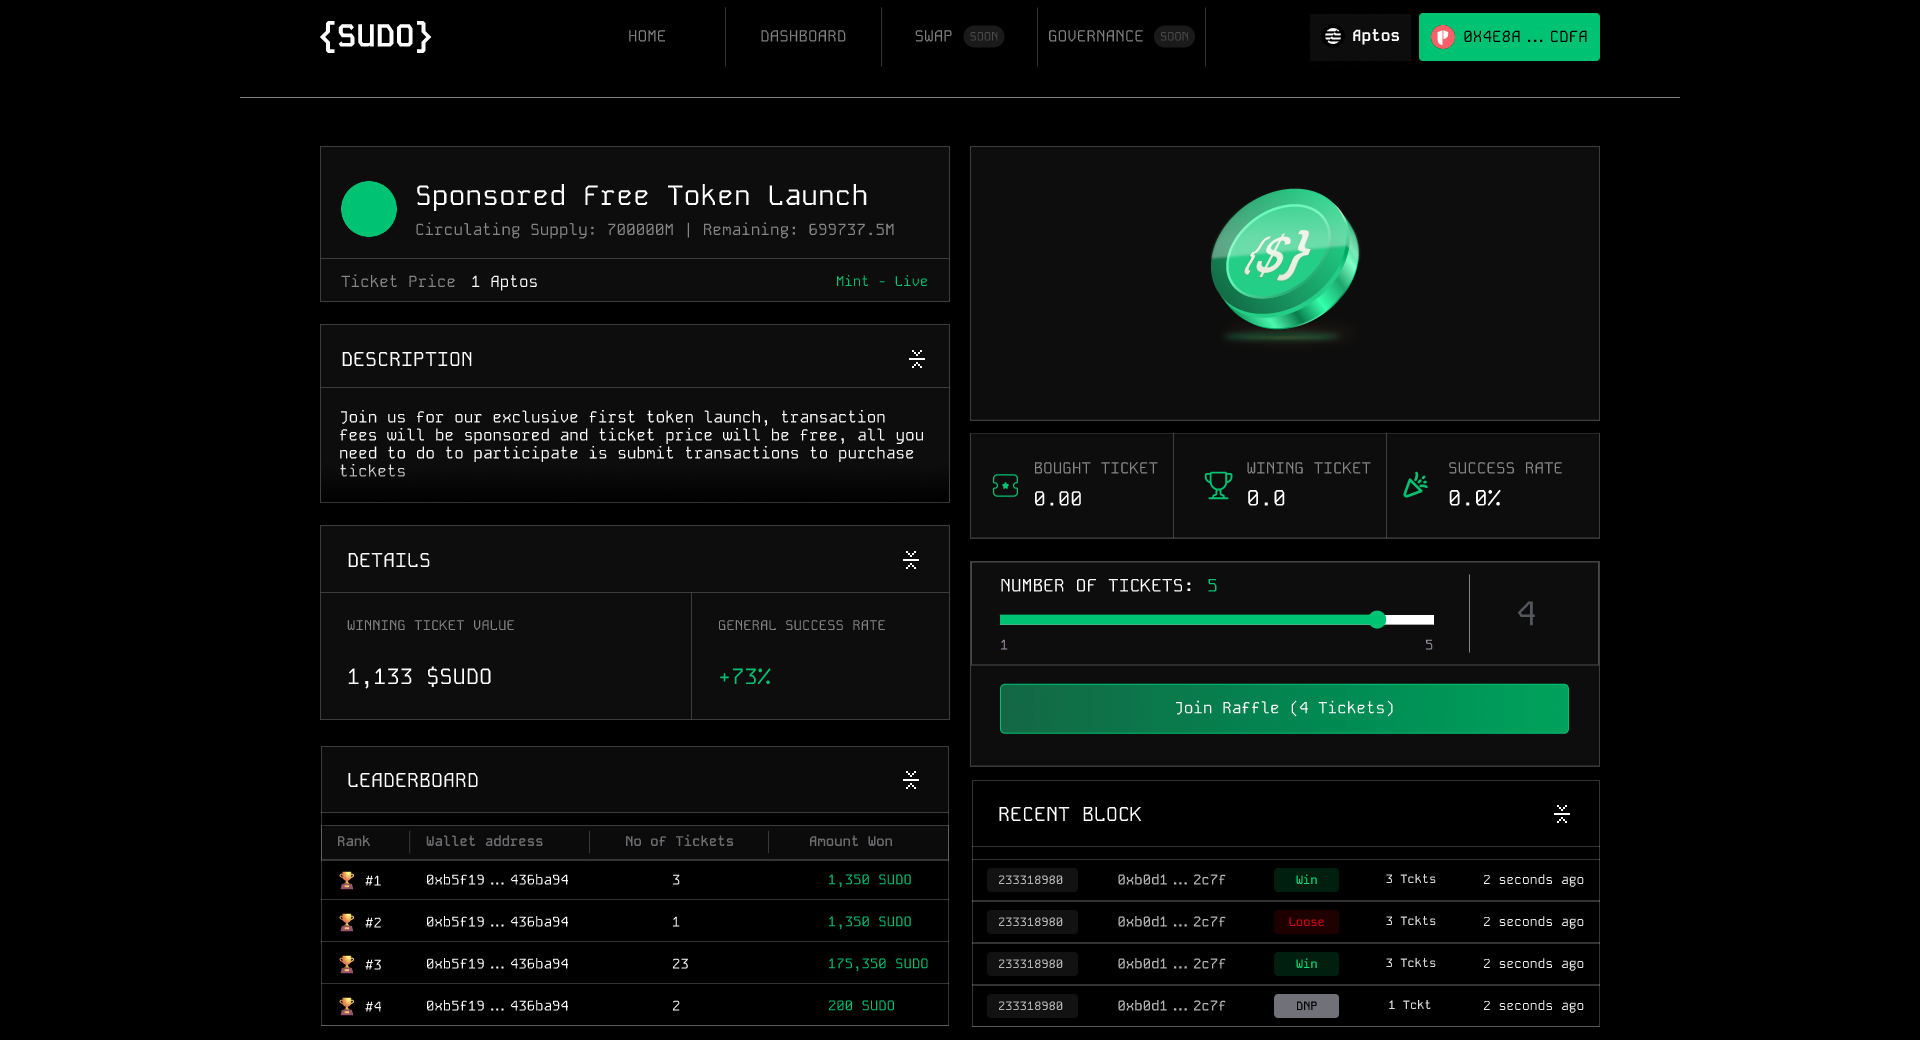
Task: Click the Loose badge in recent block
Action: (1306, 922)
